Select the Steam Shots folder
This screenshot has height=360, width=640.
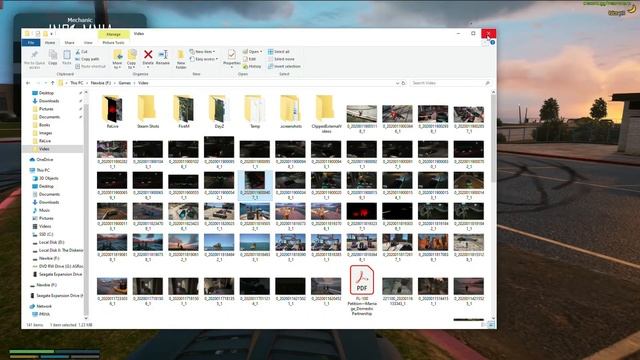tap(148, 111)
